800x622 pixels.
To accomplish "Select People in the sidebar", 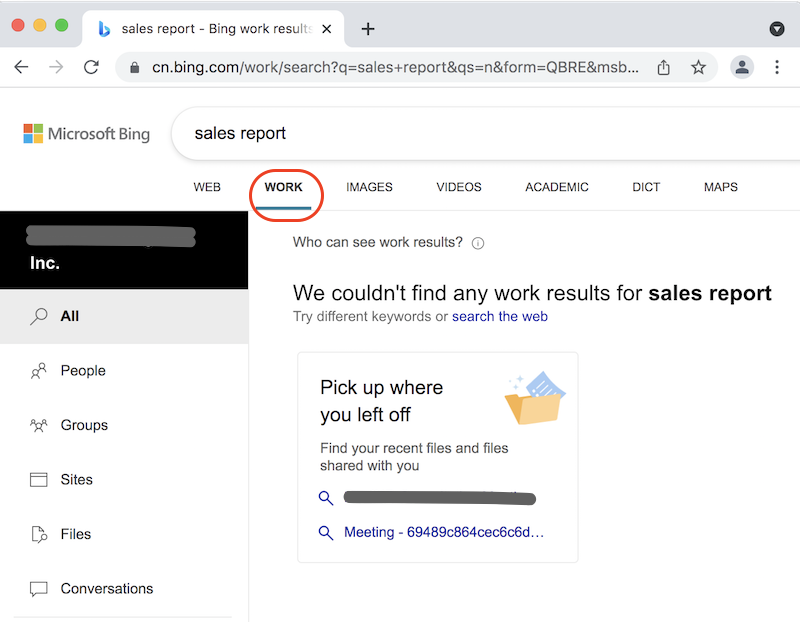I will coord(81,370).
